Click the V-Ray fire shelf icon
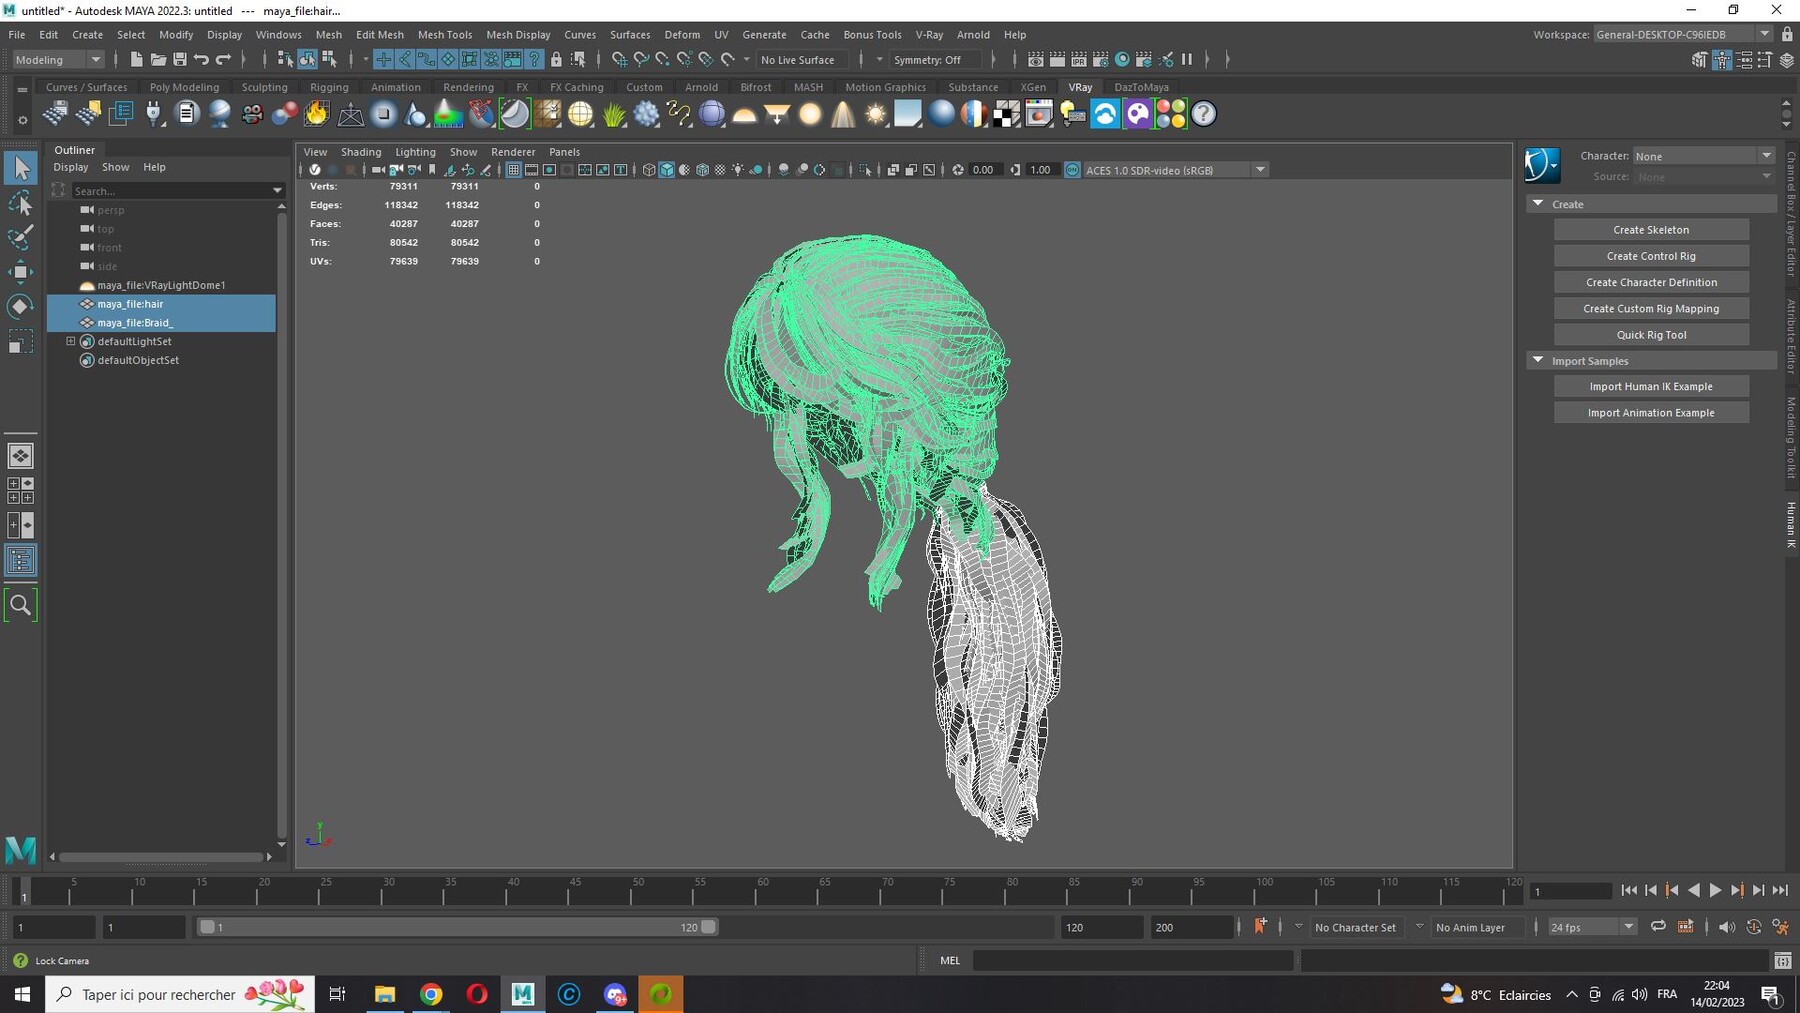 click(317, 114)
